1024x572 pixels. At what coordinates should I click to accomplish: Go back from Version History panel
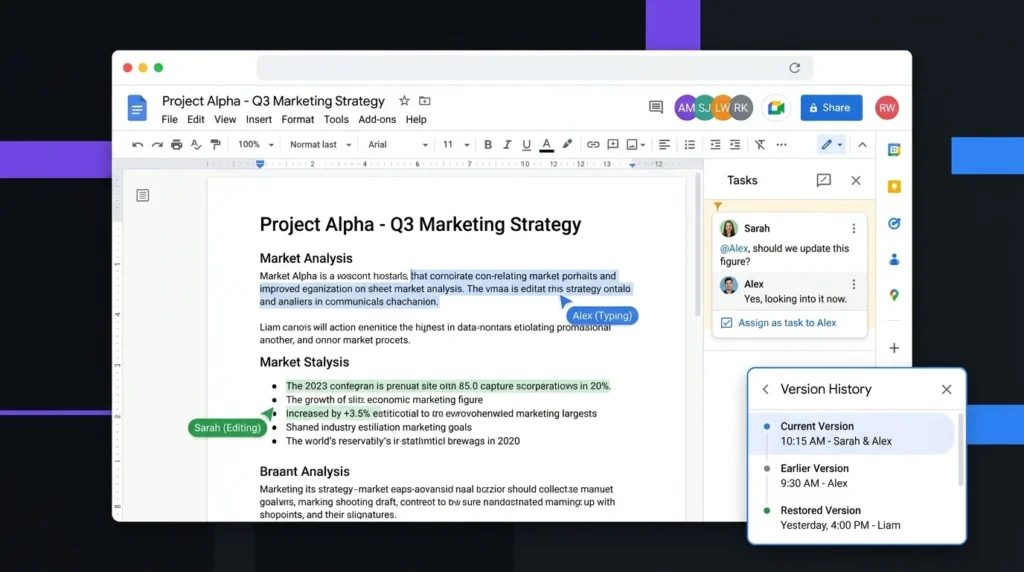point(765,389)
